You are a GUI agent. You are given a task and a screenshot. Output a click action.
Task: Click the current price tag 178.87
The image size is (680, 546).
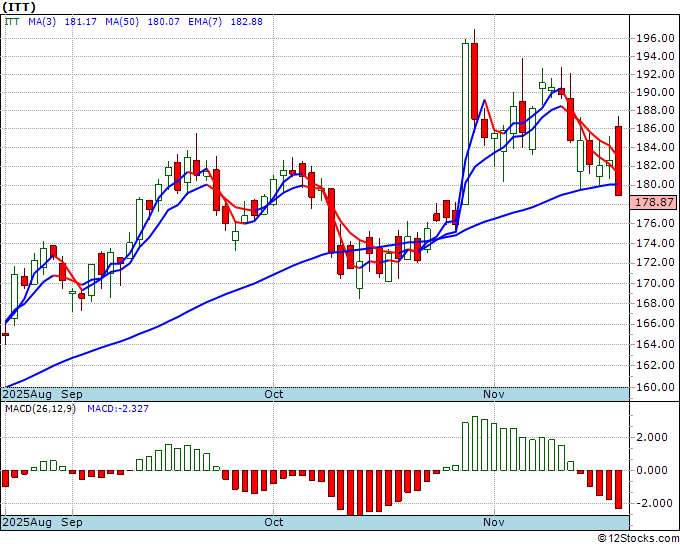pyautogui.click(x=654, y=202)
